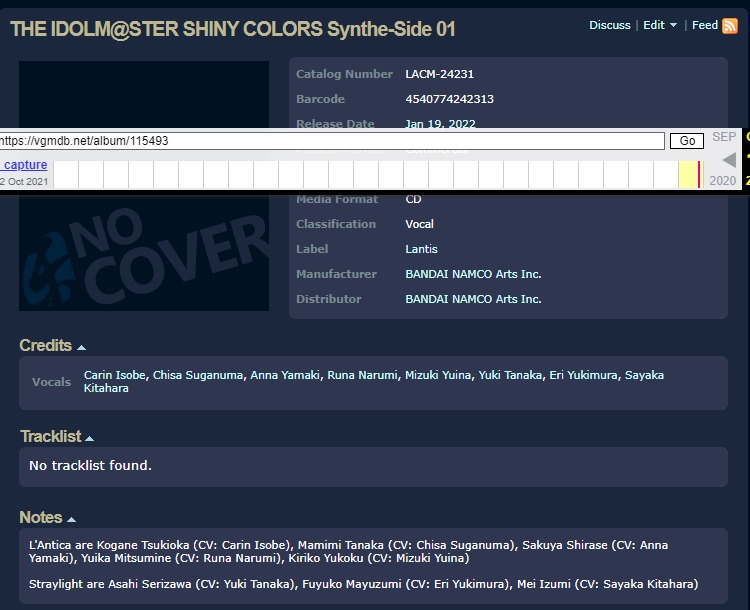Click the album title heading
Image resolution: width=750 pixels, height=610 pixels.
click(x=232, y=29)
